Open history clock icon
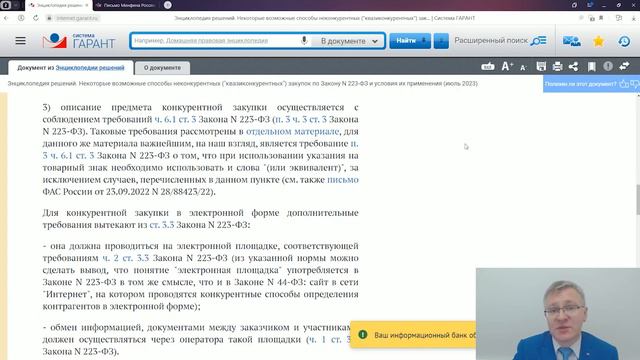This screenshot has height=360, width=640. pyautogui.click(x=624, y=41)
